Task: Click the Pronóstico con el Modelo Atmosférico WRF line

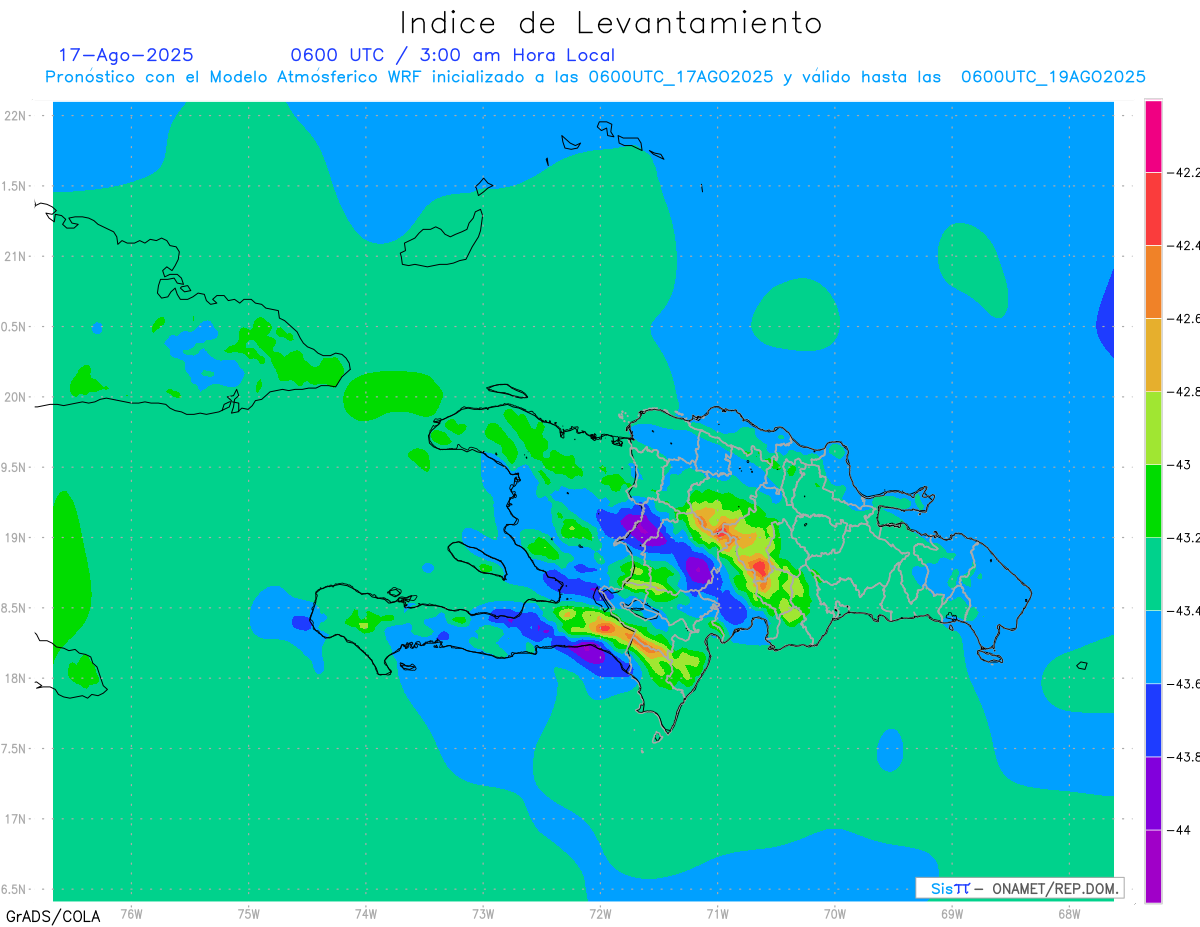Action: pyautogui.click(x=596, y=77)
